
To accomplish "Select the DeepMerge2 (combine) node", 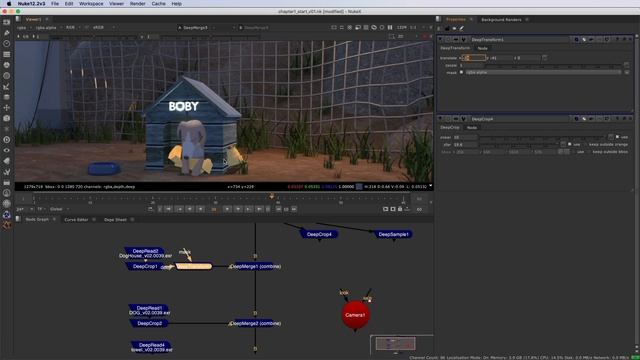I will click(256, 323).
